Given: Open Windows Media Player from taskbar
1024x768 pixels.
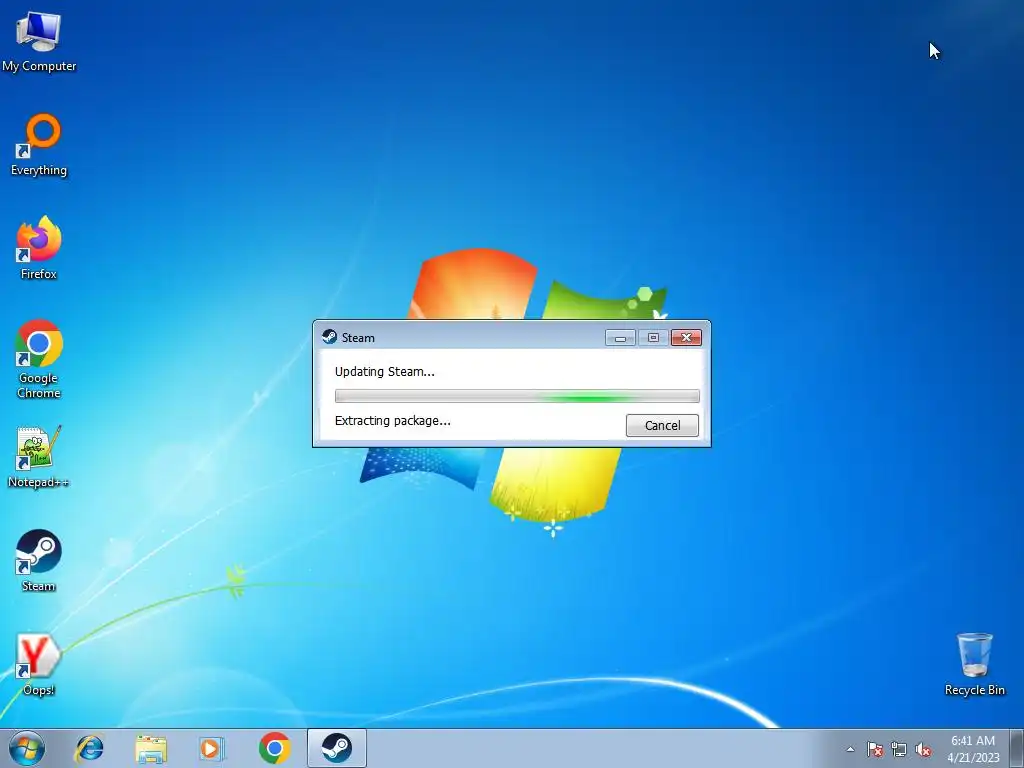Looking at the screenshot, I should [212, 748].
